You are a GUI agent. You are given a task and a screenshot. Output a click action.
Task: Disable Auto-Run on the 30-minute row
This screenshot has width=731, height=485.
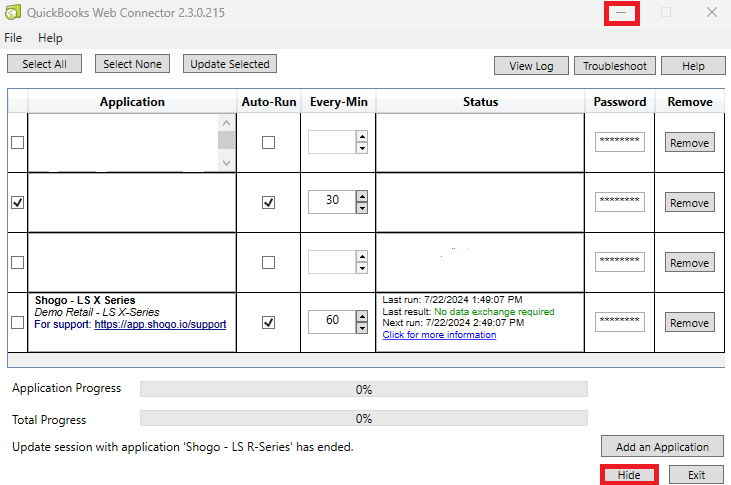[x=269, y=202]
